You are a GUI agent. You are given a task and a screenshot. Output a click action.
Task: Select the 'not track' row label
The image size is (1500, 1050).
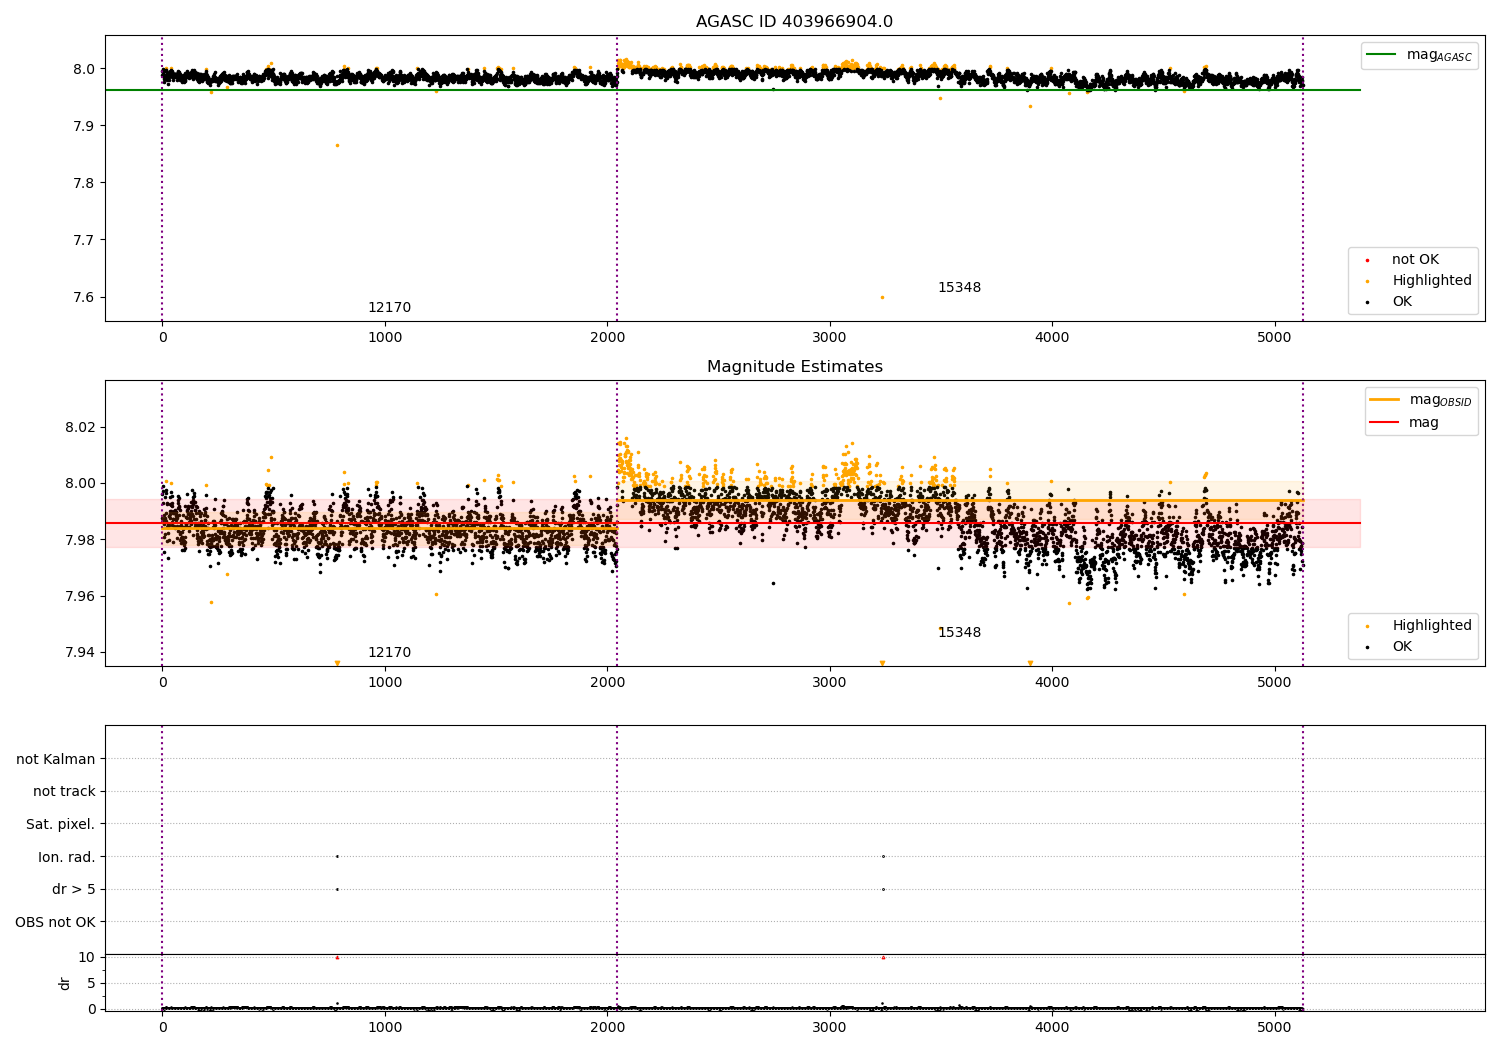pyautogui.click(x=64, y=792)
